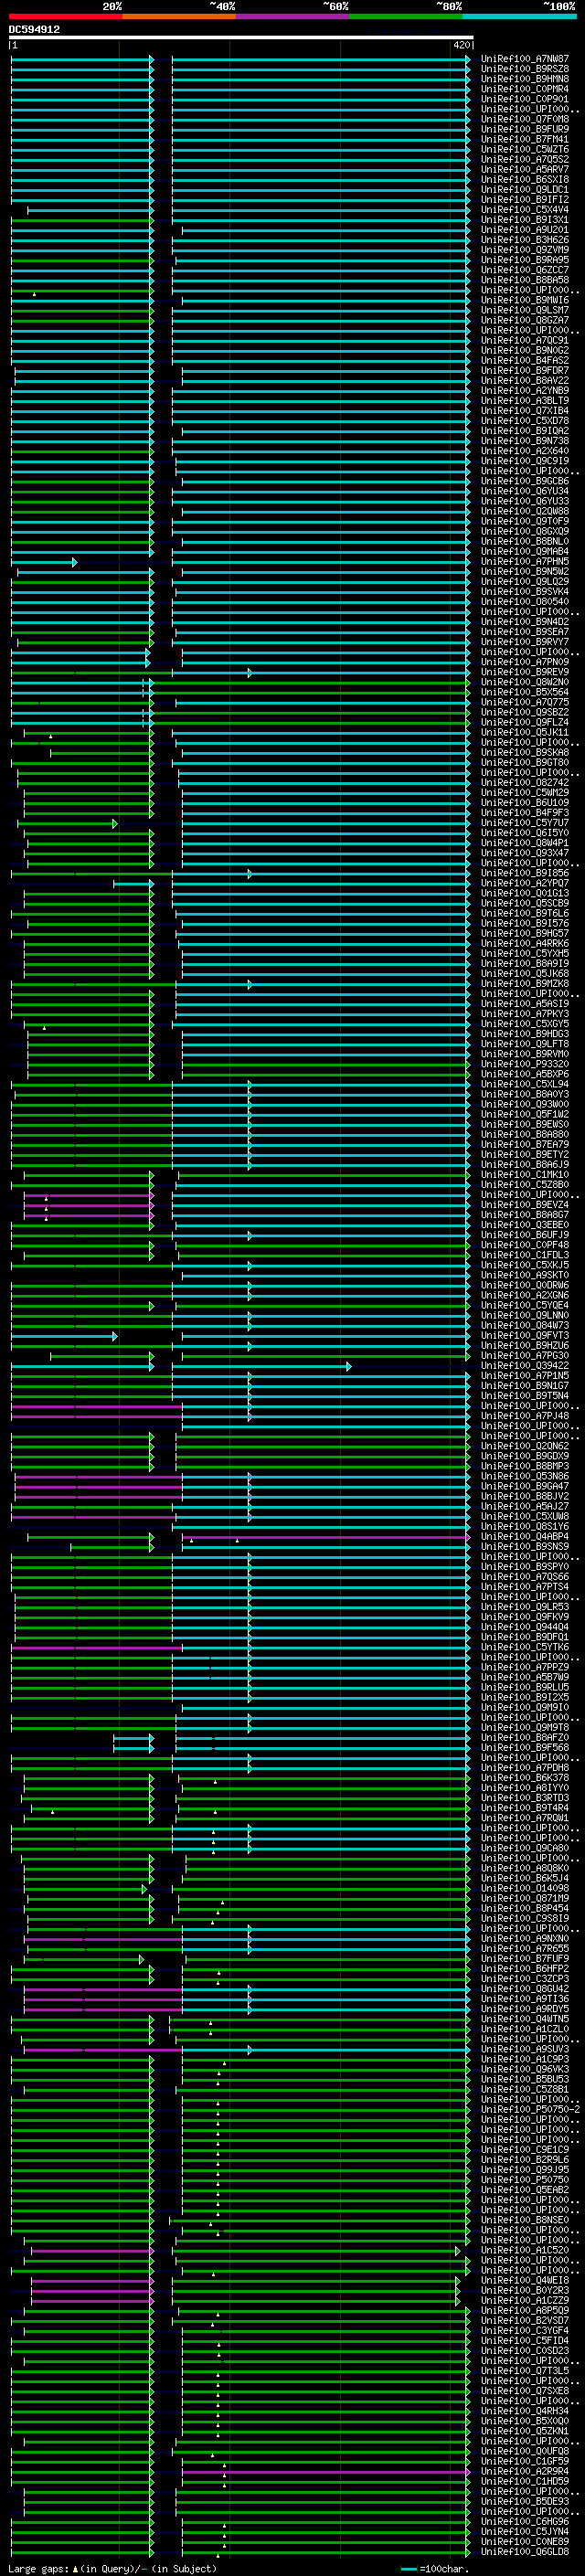Open hit UniRef100_Q93W00
This screenshot has width=585, height=2576.
click(x=524, y=1104)
